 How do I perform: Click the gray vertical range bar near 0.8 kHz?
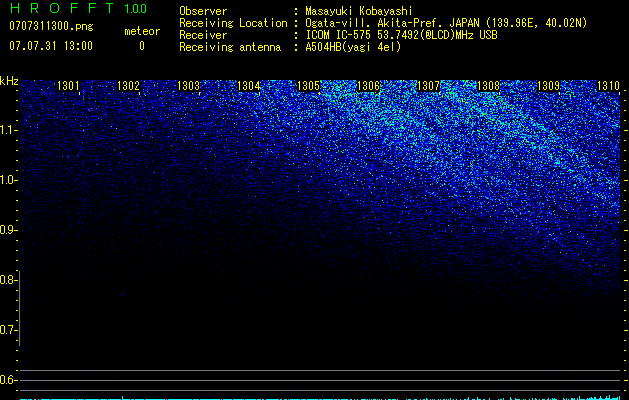click(20, 308)
